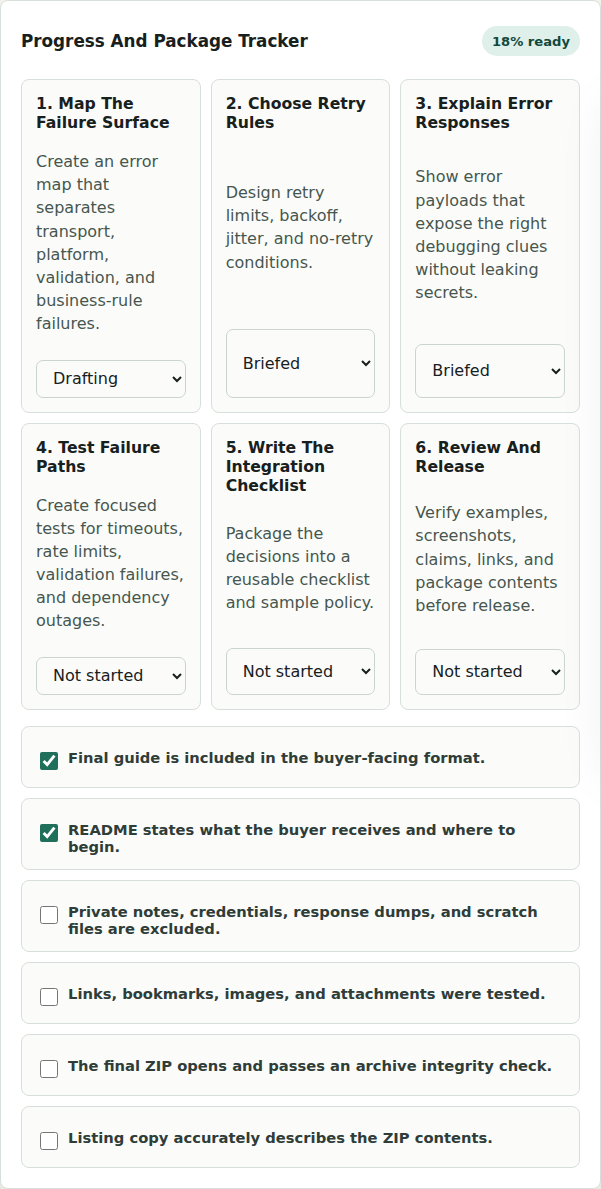The image size is (601, 1189).
Task: Select the 1. Map The Failure Surface card title
Action: click(x=103, y=113)
